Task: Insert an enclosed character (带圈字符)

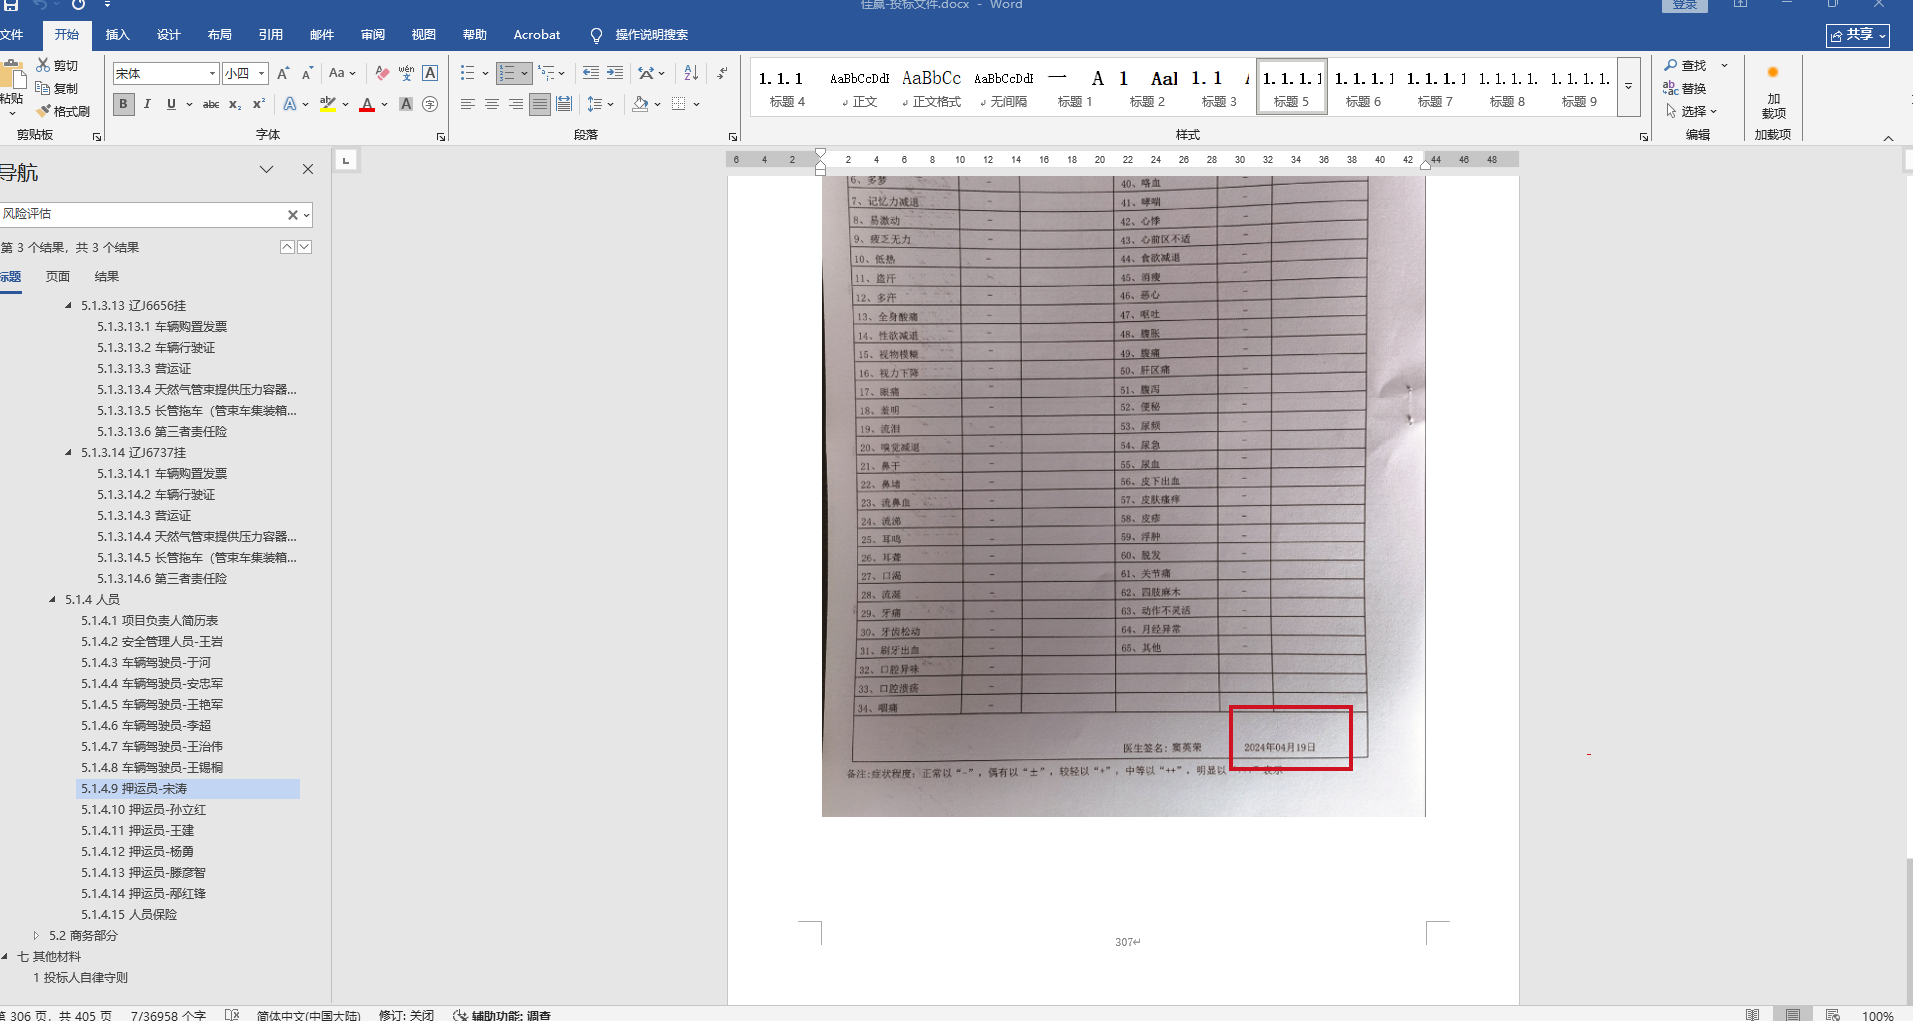Action: pos(430,104)
